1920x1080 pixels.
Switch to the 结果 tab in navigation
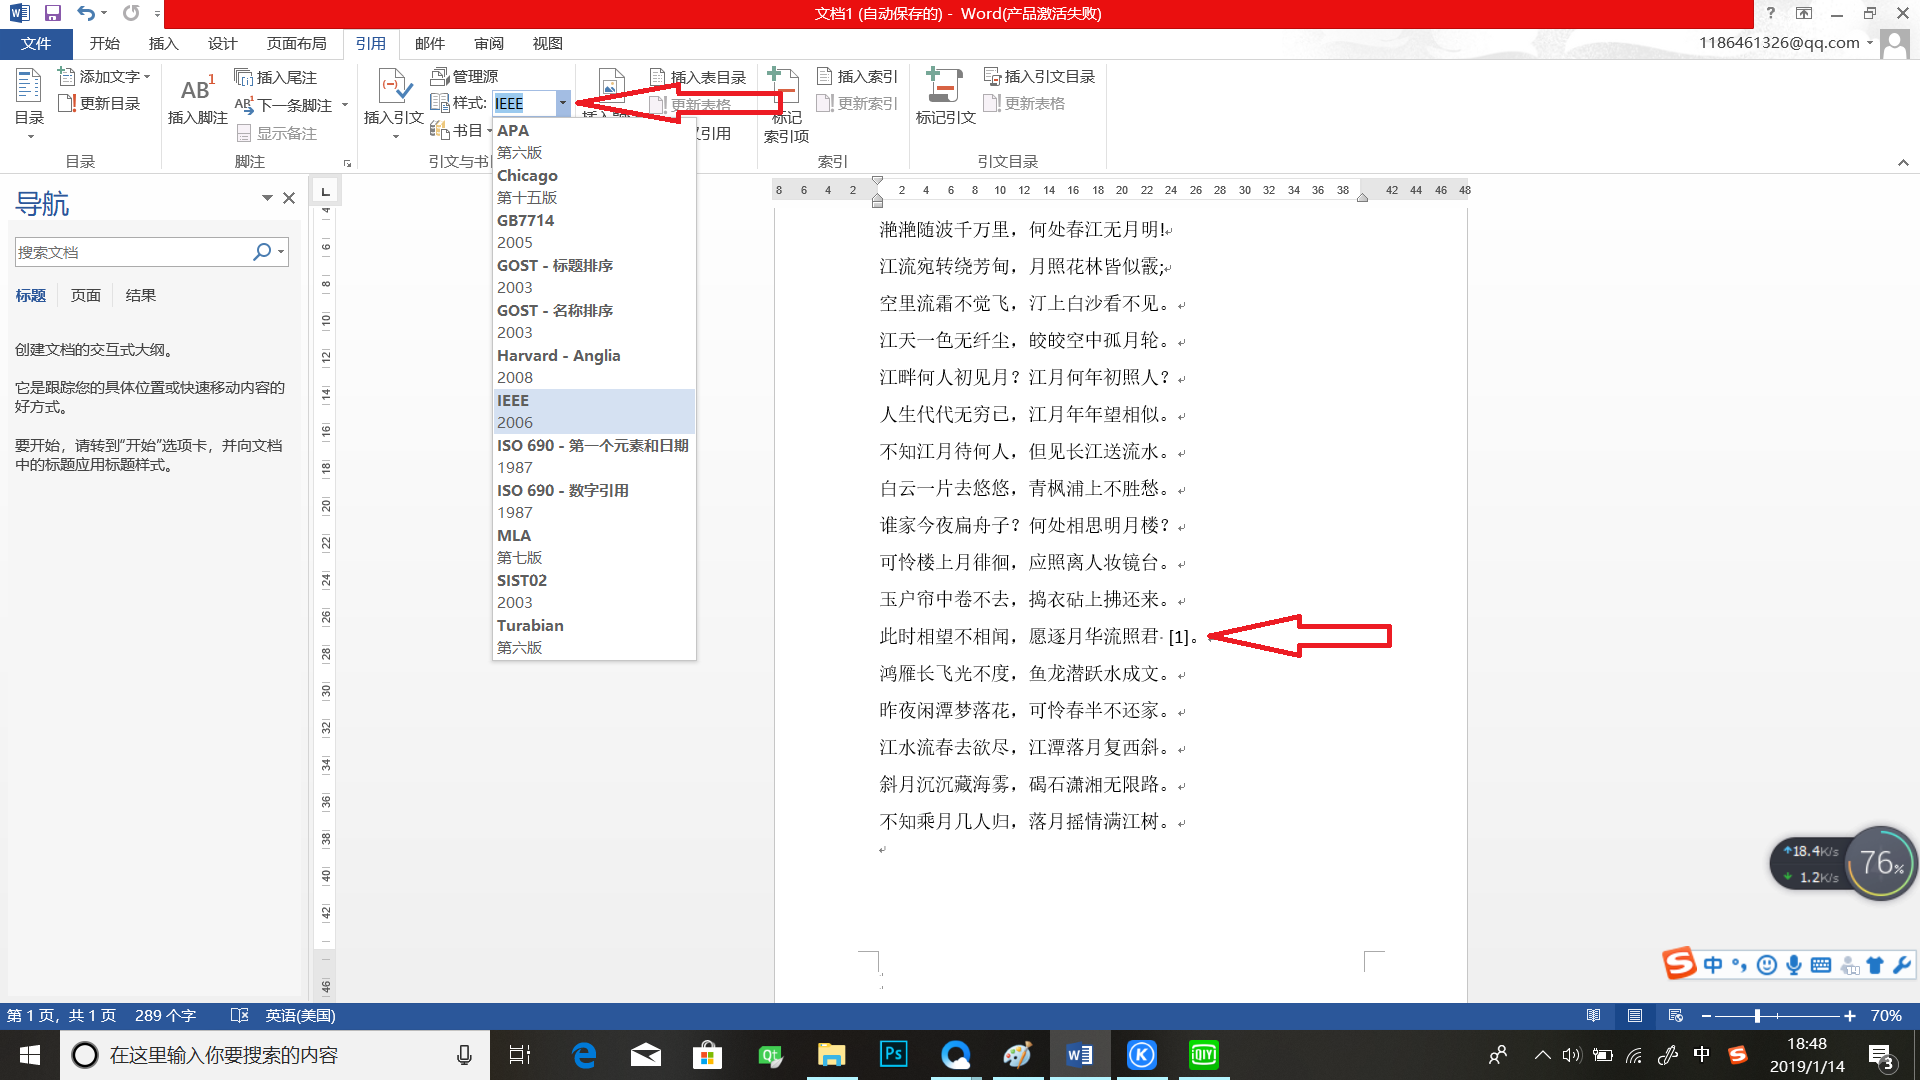pyautogui.click(x=141, y=295)
